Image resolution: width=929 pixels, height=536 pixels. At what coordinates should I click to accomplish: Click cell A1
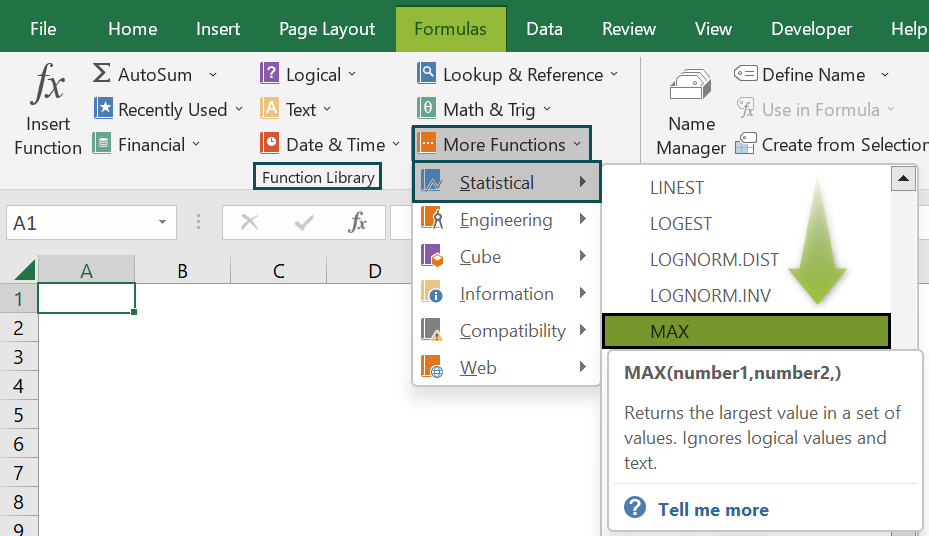click(87, 298)
